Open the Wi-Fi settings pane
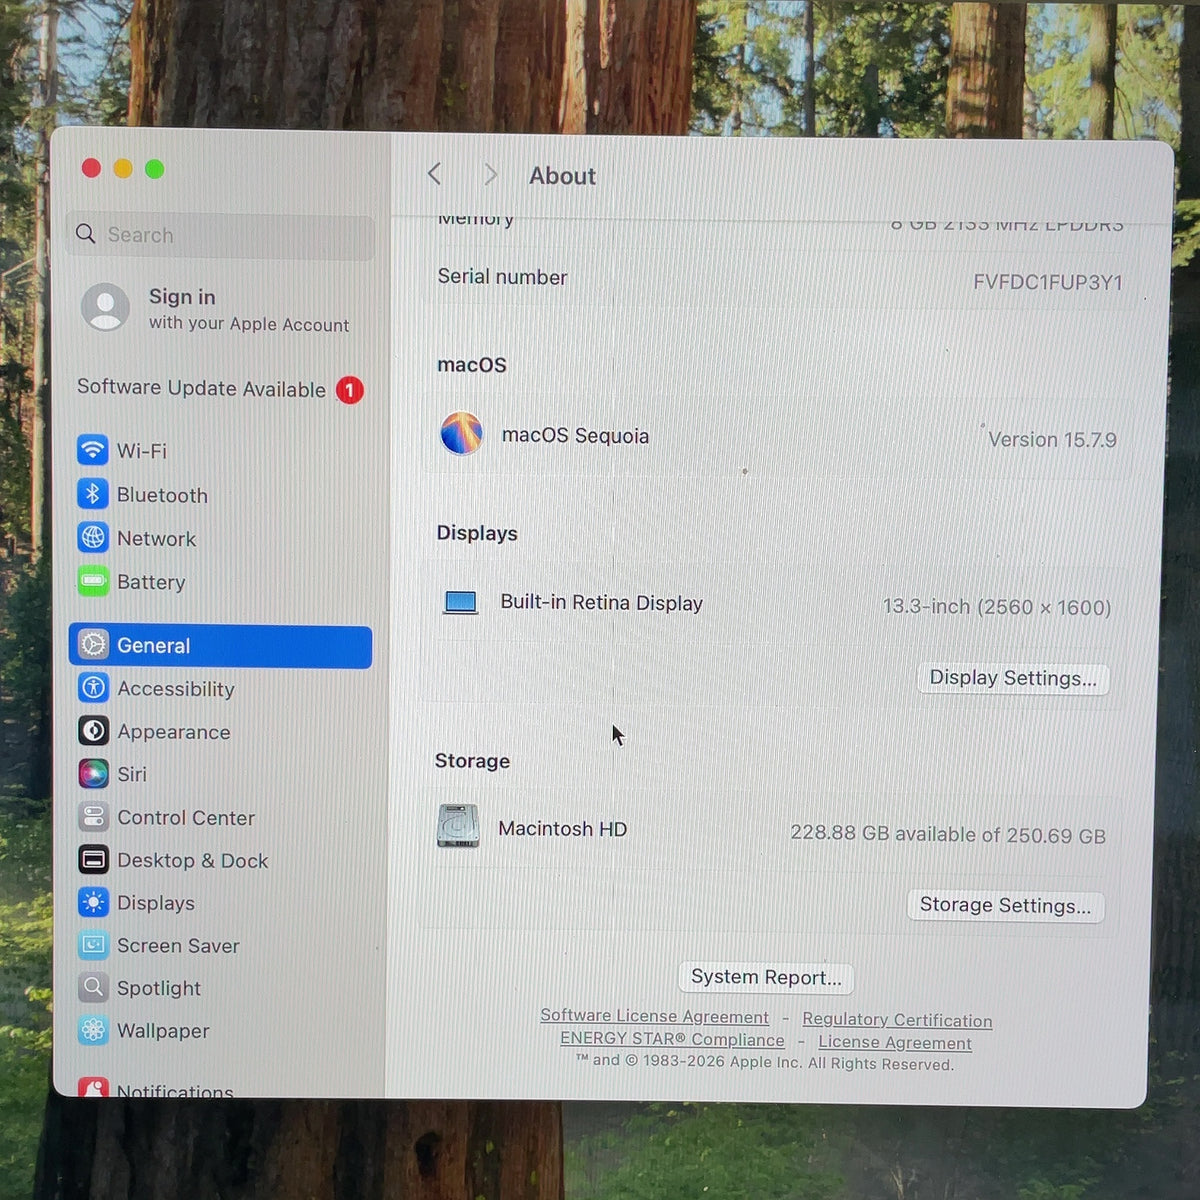This screenshot has height=1200, width=1200. (220, 450)
